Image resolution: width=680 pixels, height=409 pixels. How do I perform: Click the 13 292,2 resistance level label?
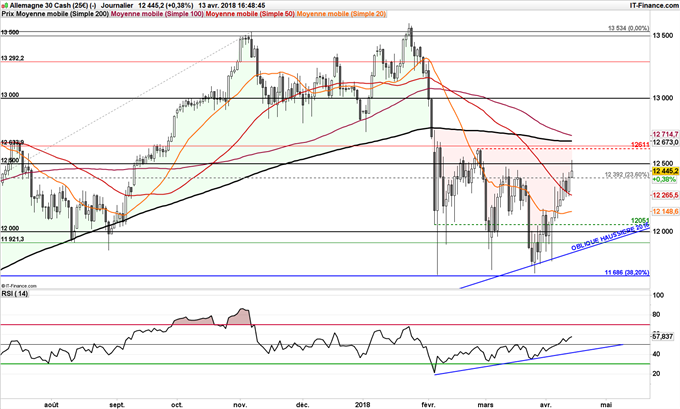(13, 58)
